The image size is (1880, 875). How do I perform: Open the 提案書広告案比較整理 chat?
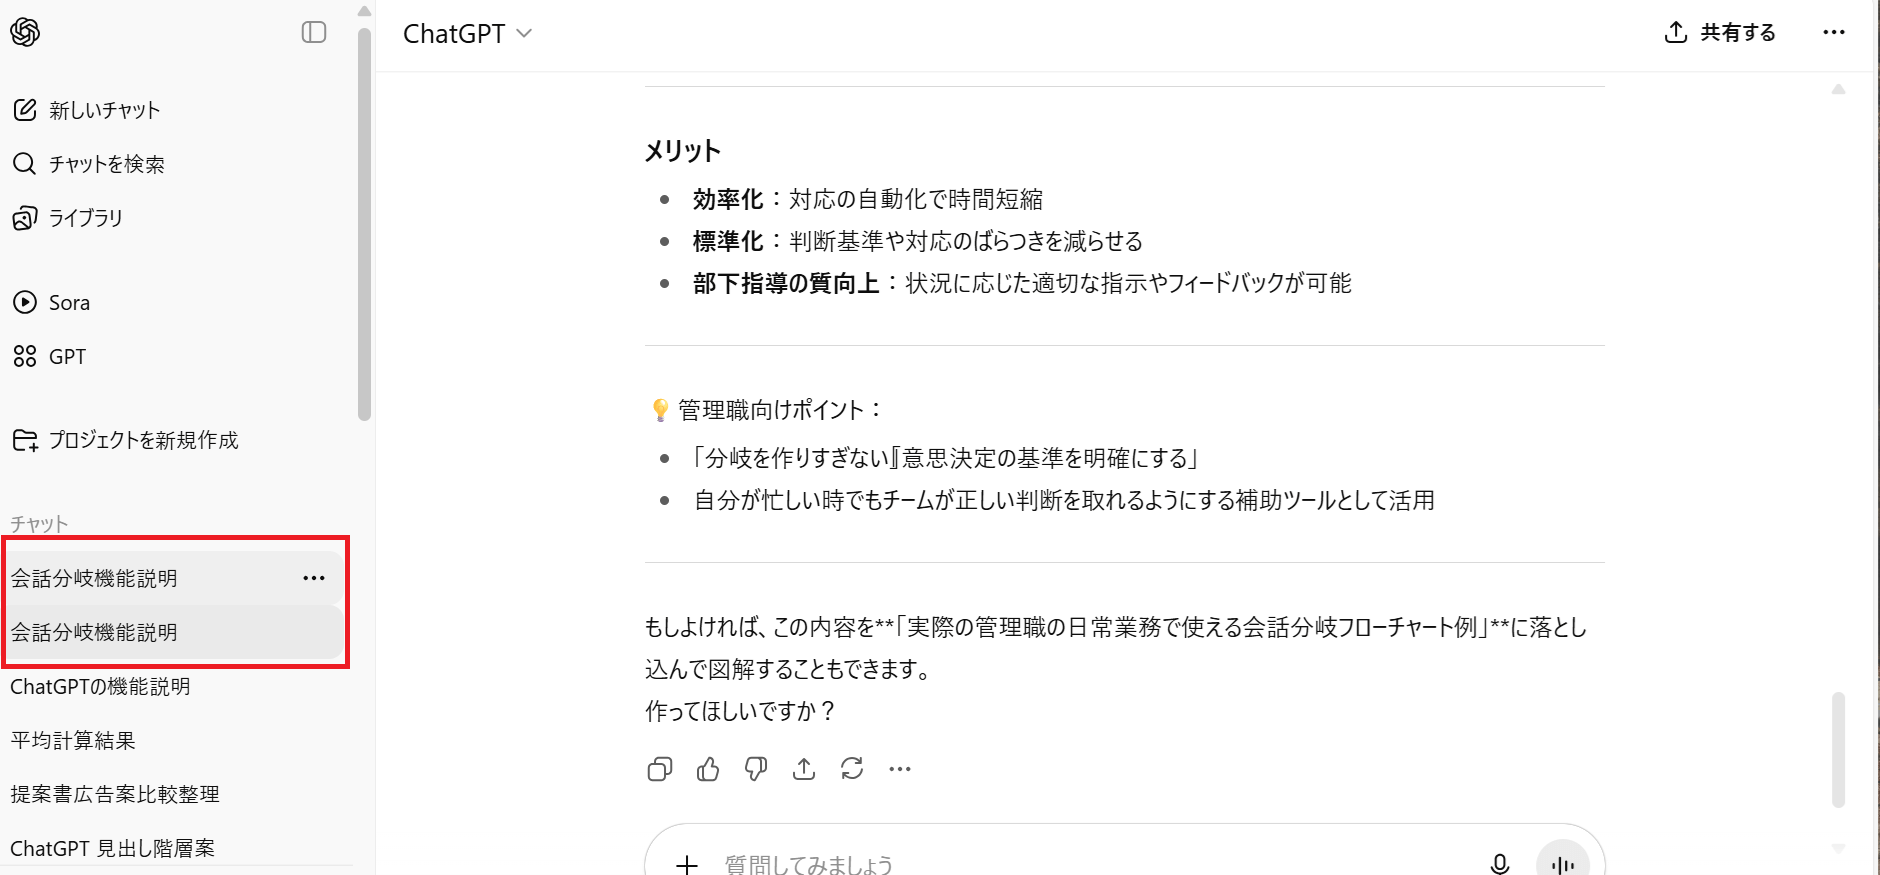[115, 795]
